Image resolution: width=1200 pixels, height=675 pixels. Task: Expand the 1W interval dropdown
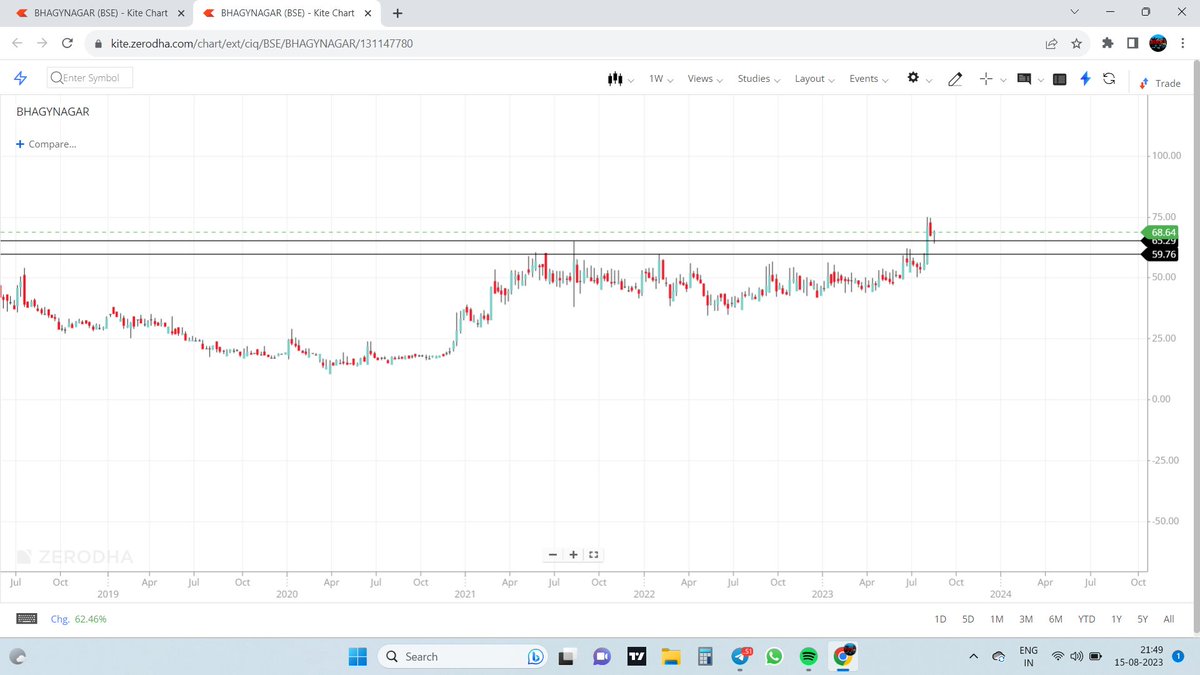[661, 79]
